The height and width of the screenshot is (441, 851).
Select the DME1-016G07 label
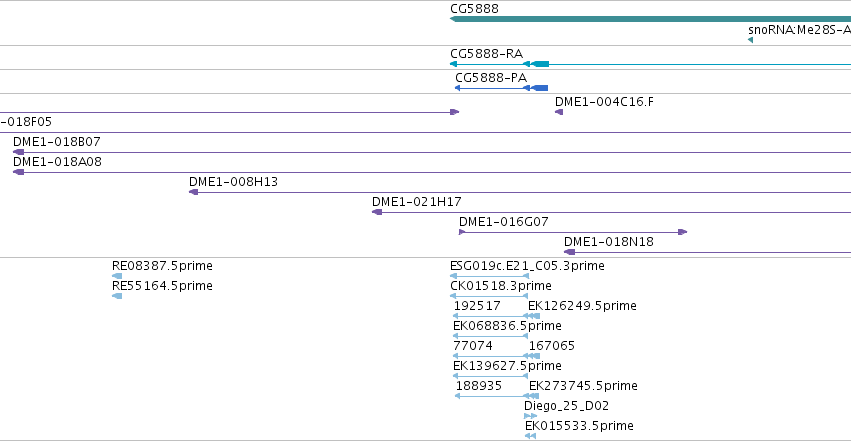tap(504, 222)
